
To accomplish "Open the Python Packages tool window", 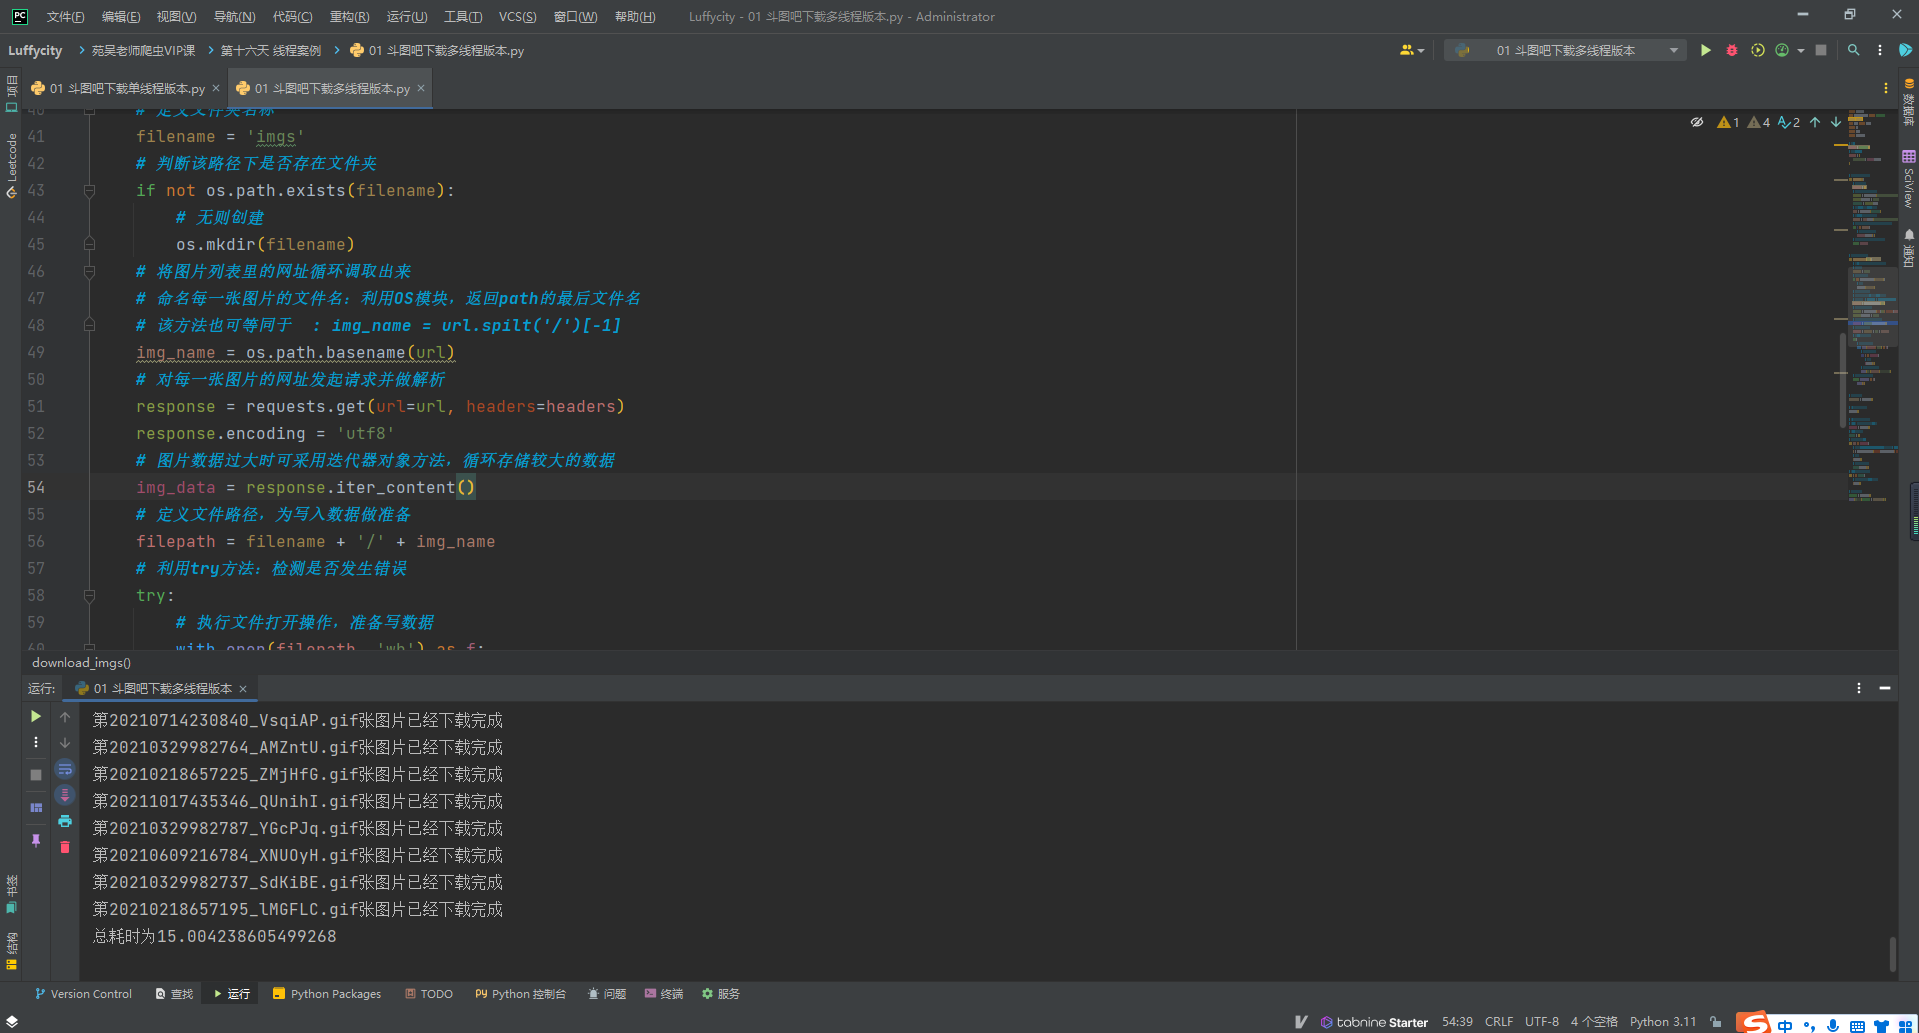I will point(327,994).
